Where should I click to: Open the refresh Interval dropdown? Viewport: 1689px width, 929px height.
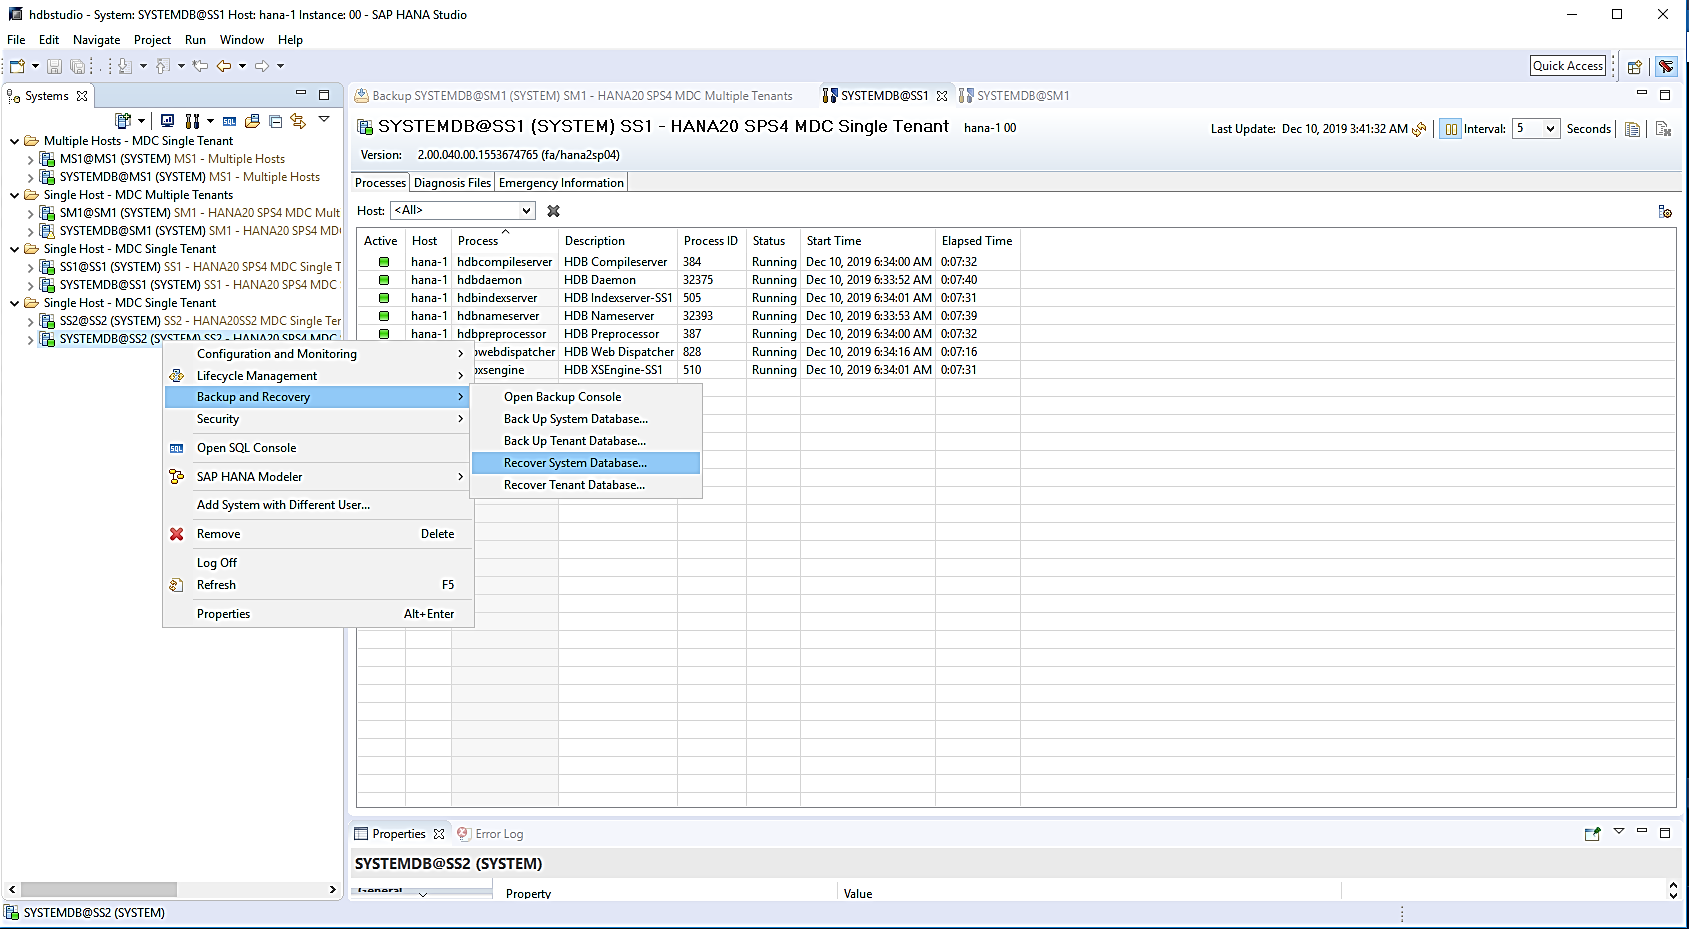tap(1549, 129)
